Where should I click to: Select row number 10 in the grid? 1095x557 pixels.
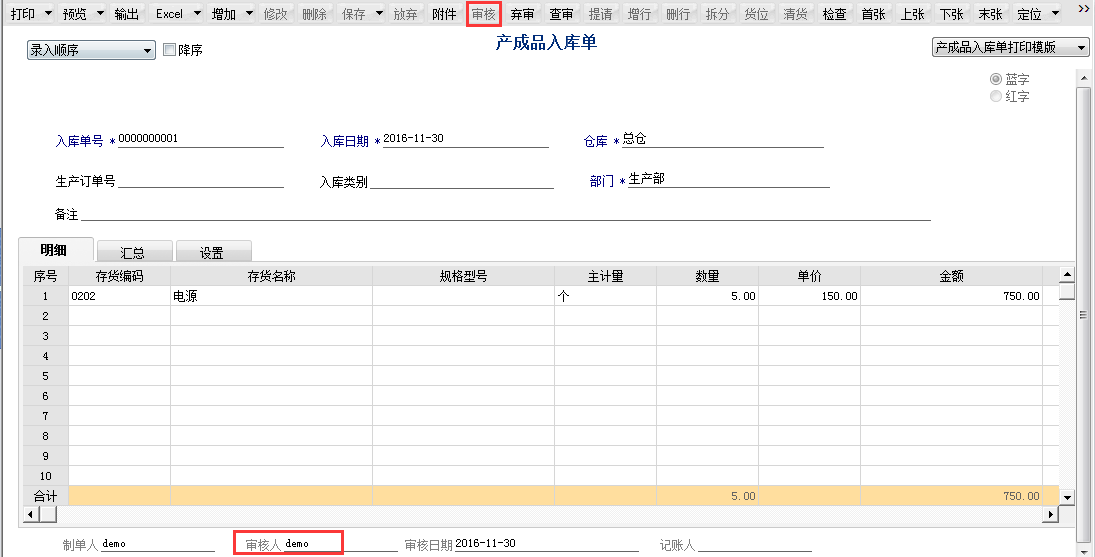click(45, 476)
